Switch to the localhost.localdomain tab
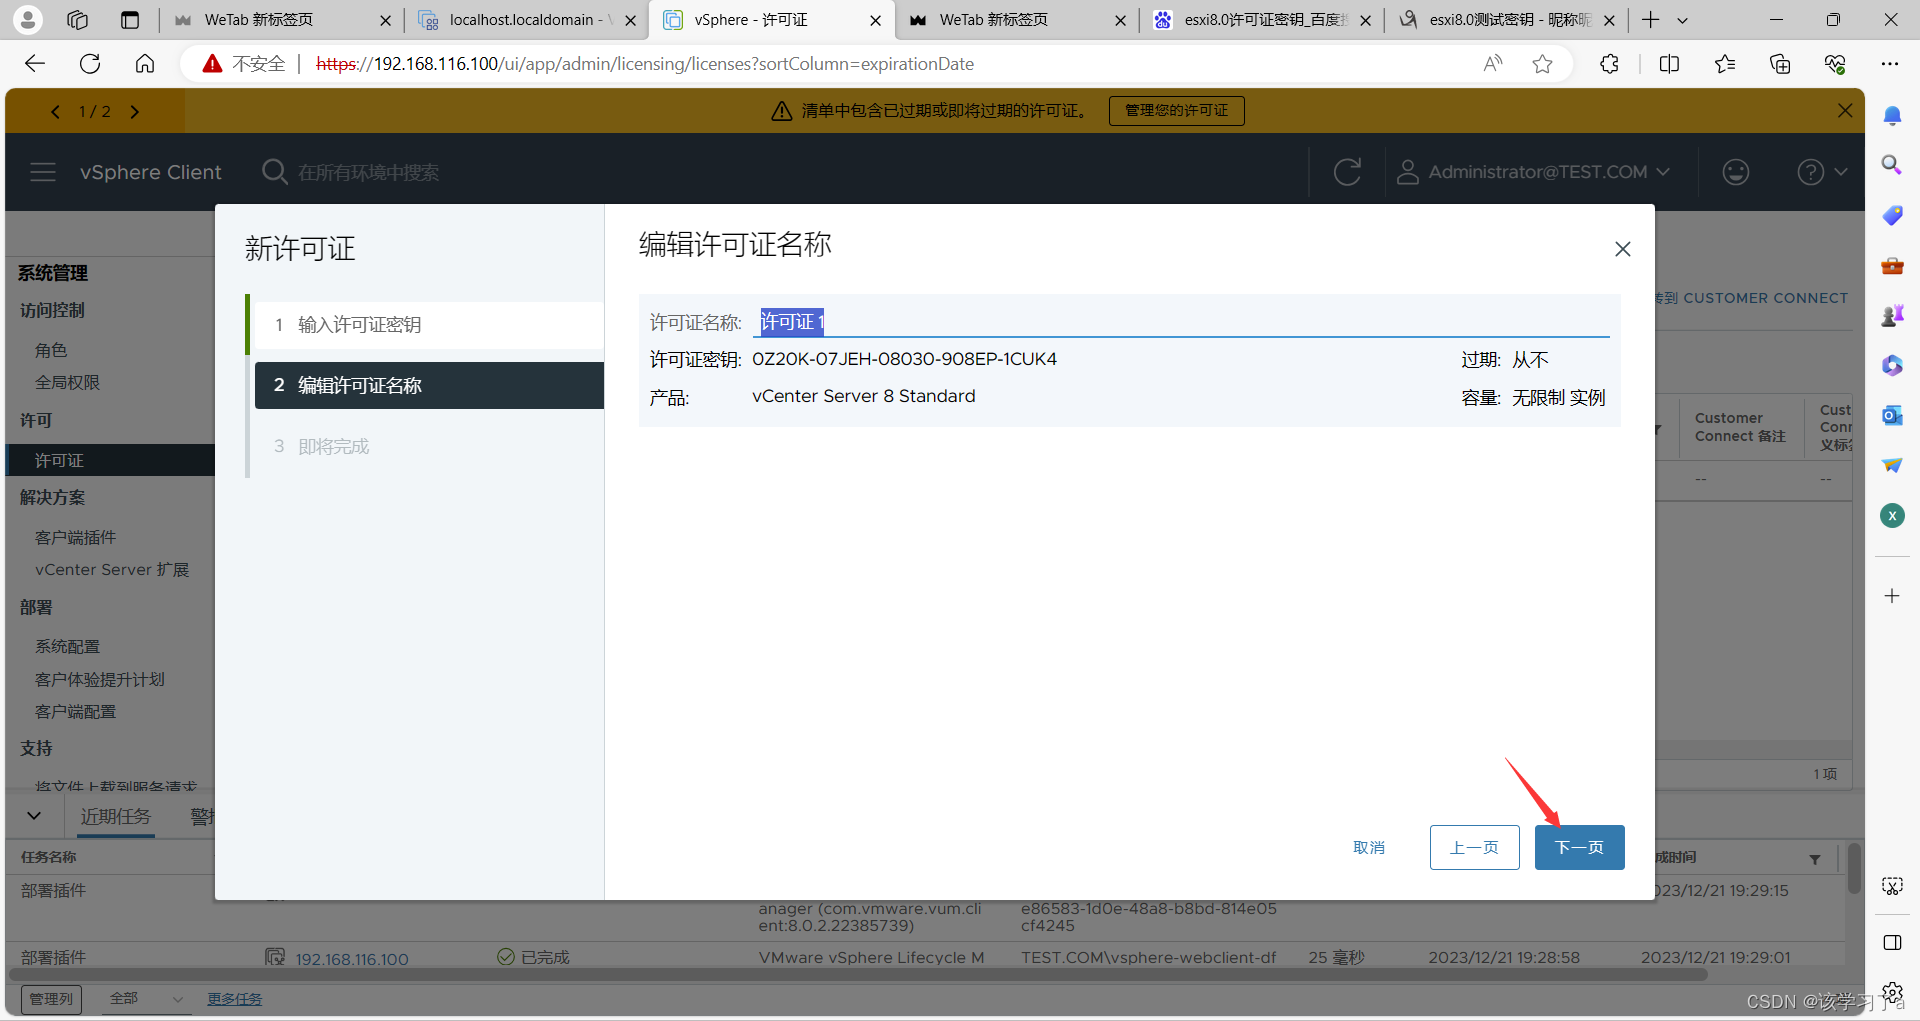Screen dimensions: 1920x1021 point(527,20)
